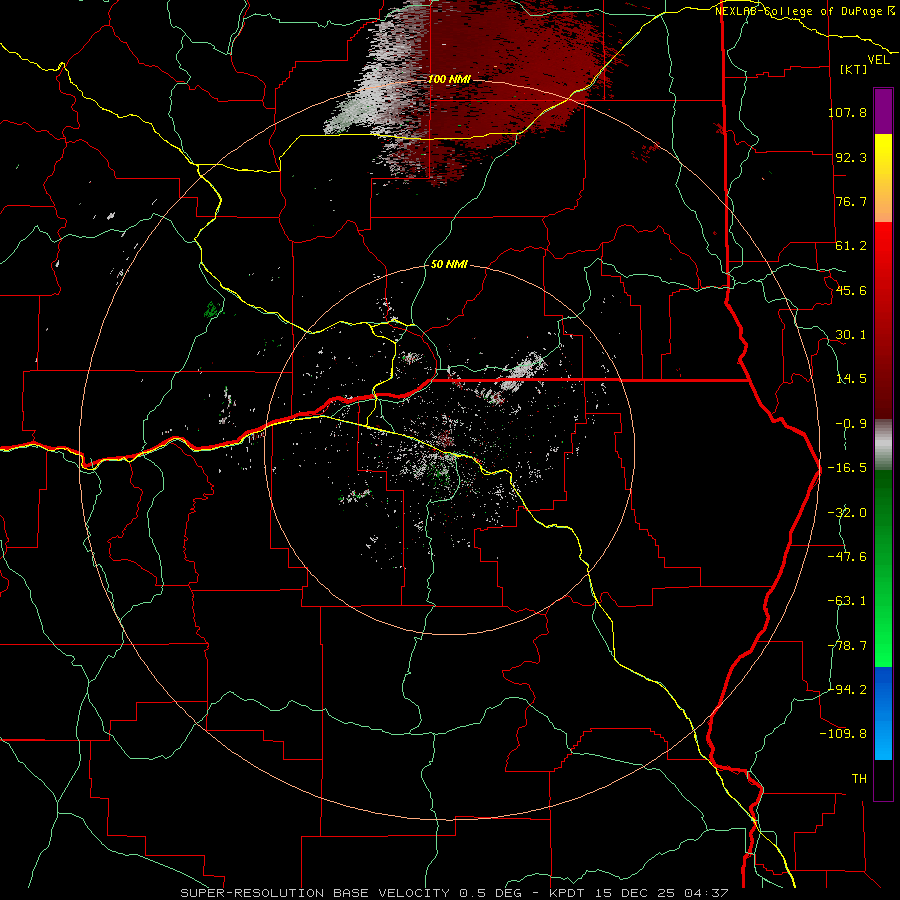
Task: Click the -109.8 velocity scale value
Action: coord(843,734)
